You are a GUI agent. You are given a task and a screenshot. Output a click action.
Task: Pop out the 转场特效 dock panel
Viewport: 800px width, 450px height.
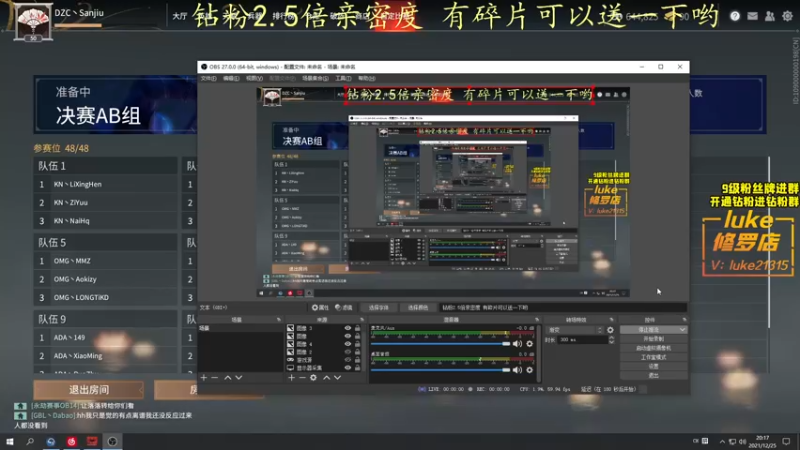pos(611,320)
